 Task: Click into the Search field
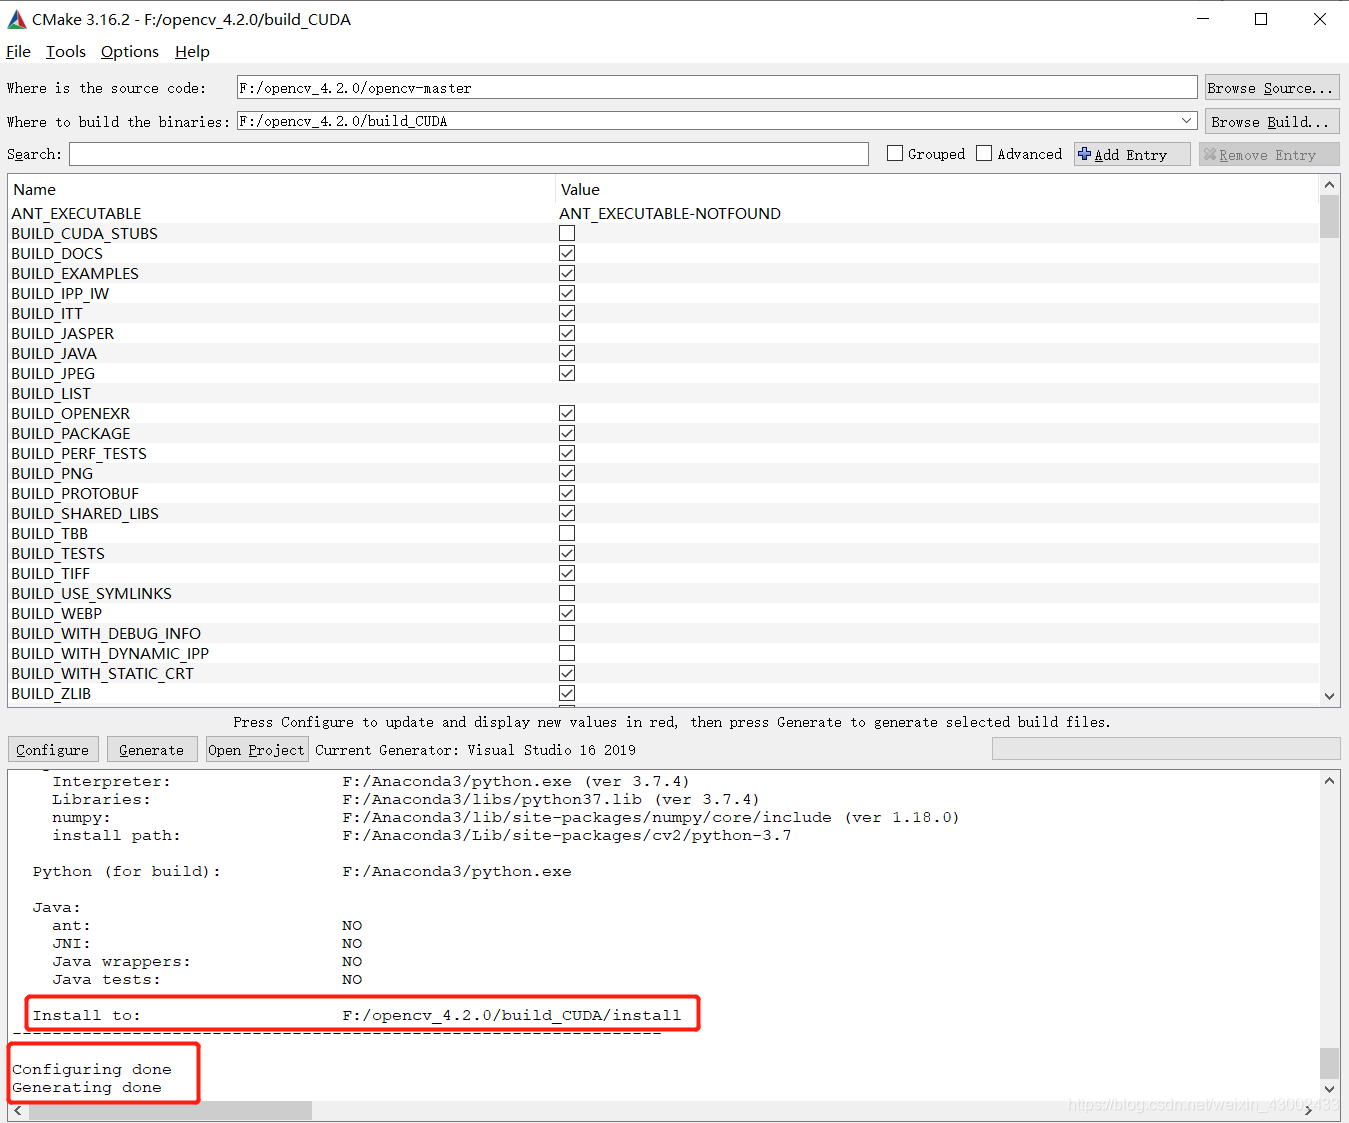coord(469,154)
